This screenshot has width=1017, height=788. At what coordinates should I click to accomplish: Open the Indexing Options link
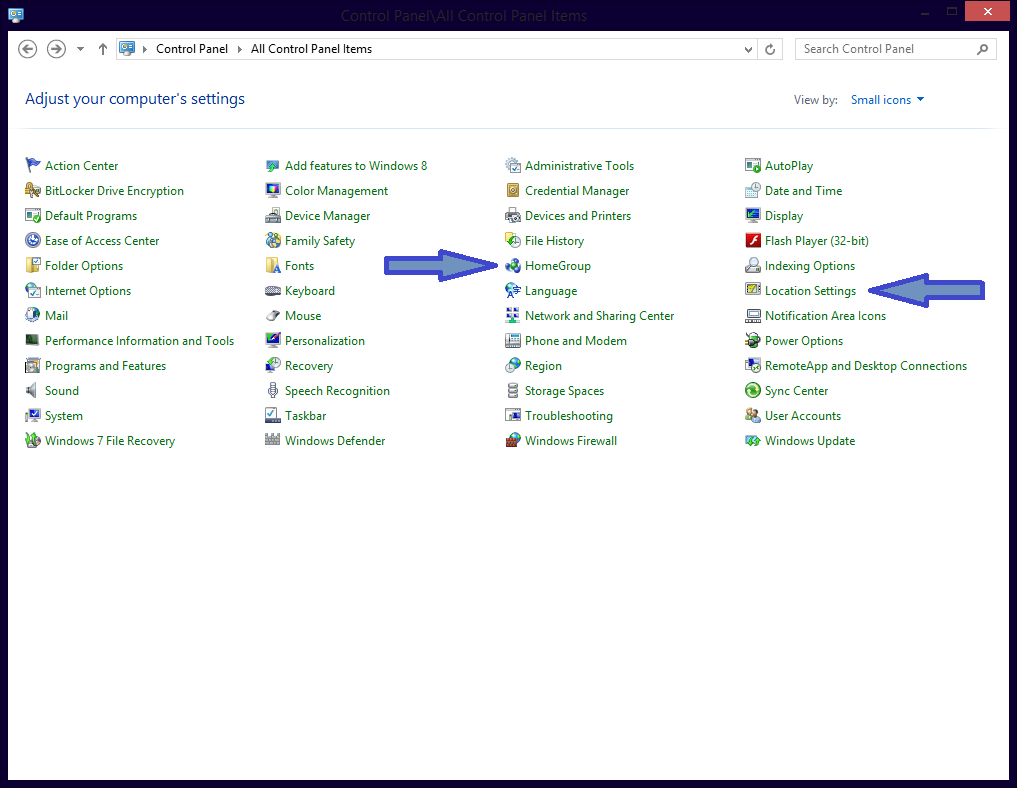809,265
